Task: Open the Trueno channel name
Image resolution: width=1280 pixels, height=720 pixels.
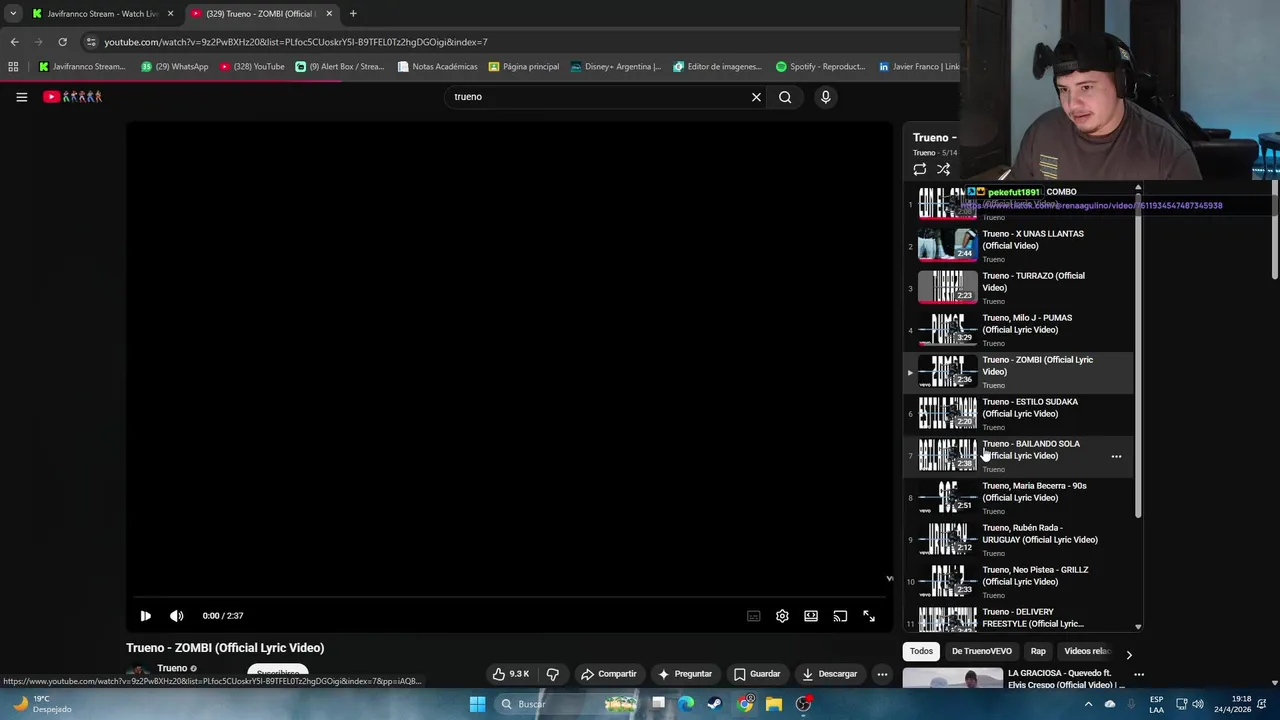Action: tap(172, 668)
